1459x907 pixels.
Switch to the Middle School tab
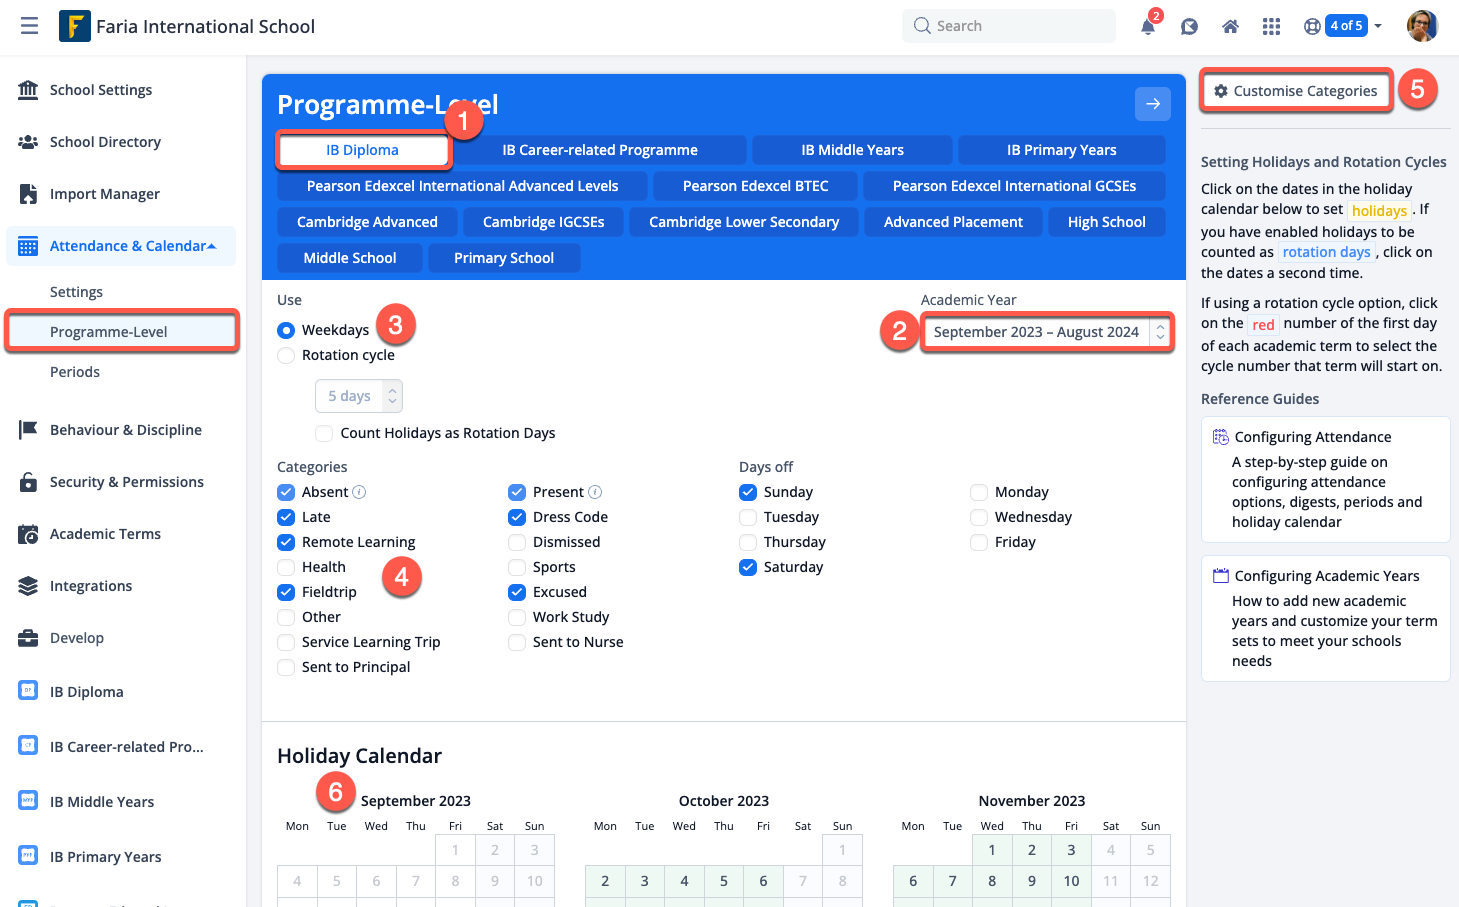(x=350, y=258)
